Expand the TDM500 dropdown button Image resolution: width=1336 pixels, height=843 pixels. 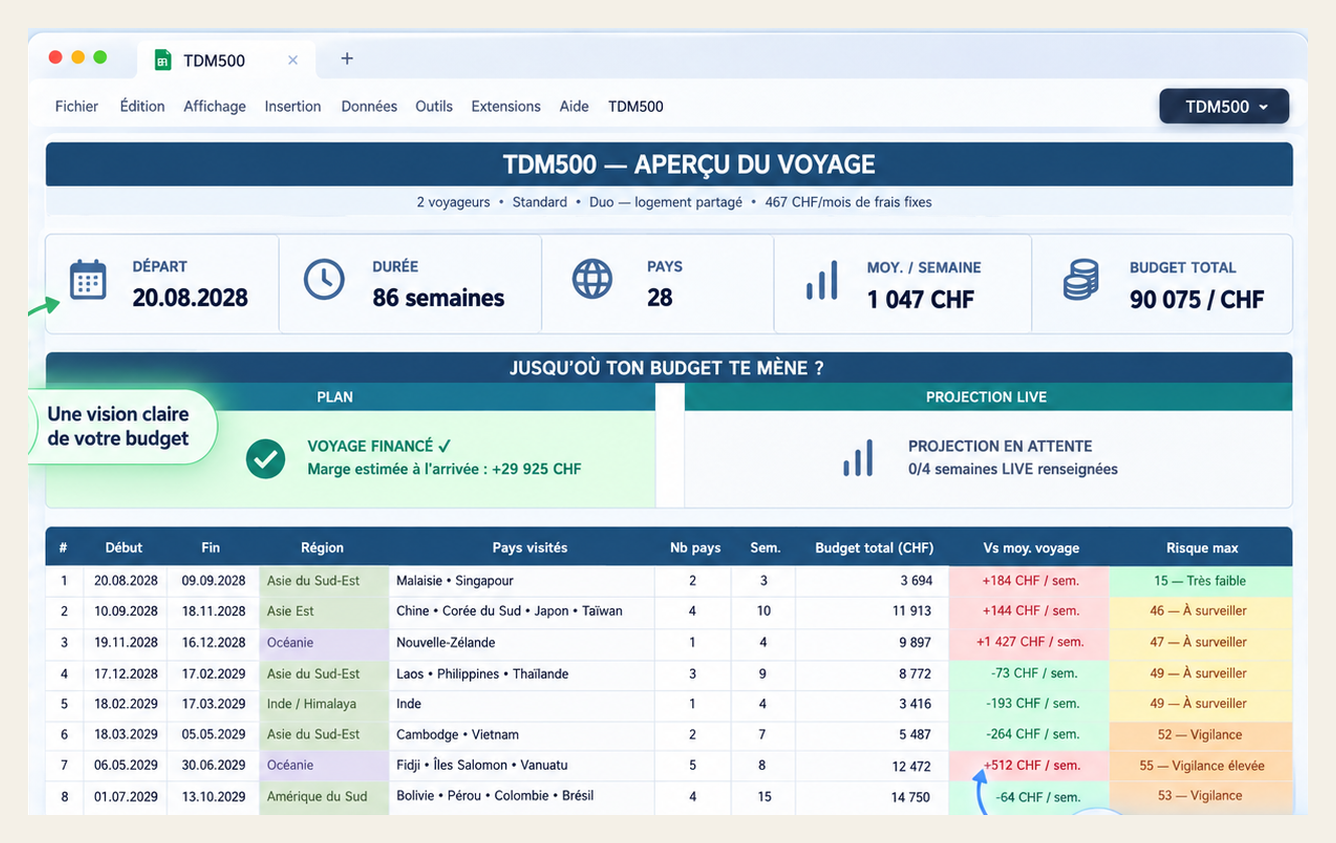click(x=1224, y=107)
